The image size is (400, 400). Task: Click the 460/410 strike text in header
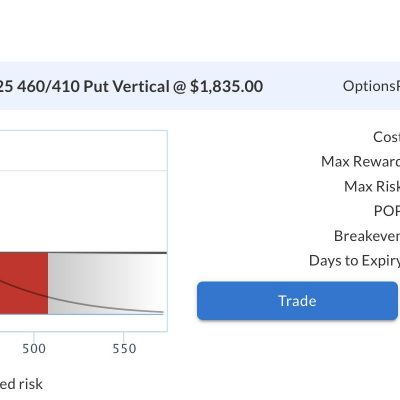click(48, 87)
